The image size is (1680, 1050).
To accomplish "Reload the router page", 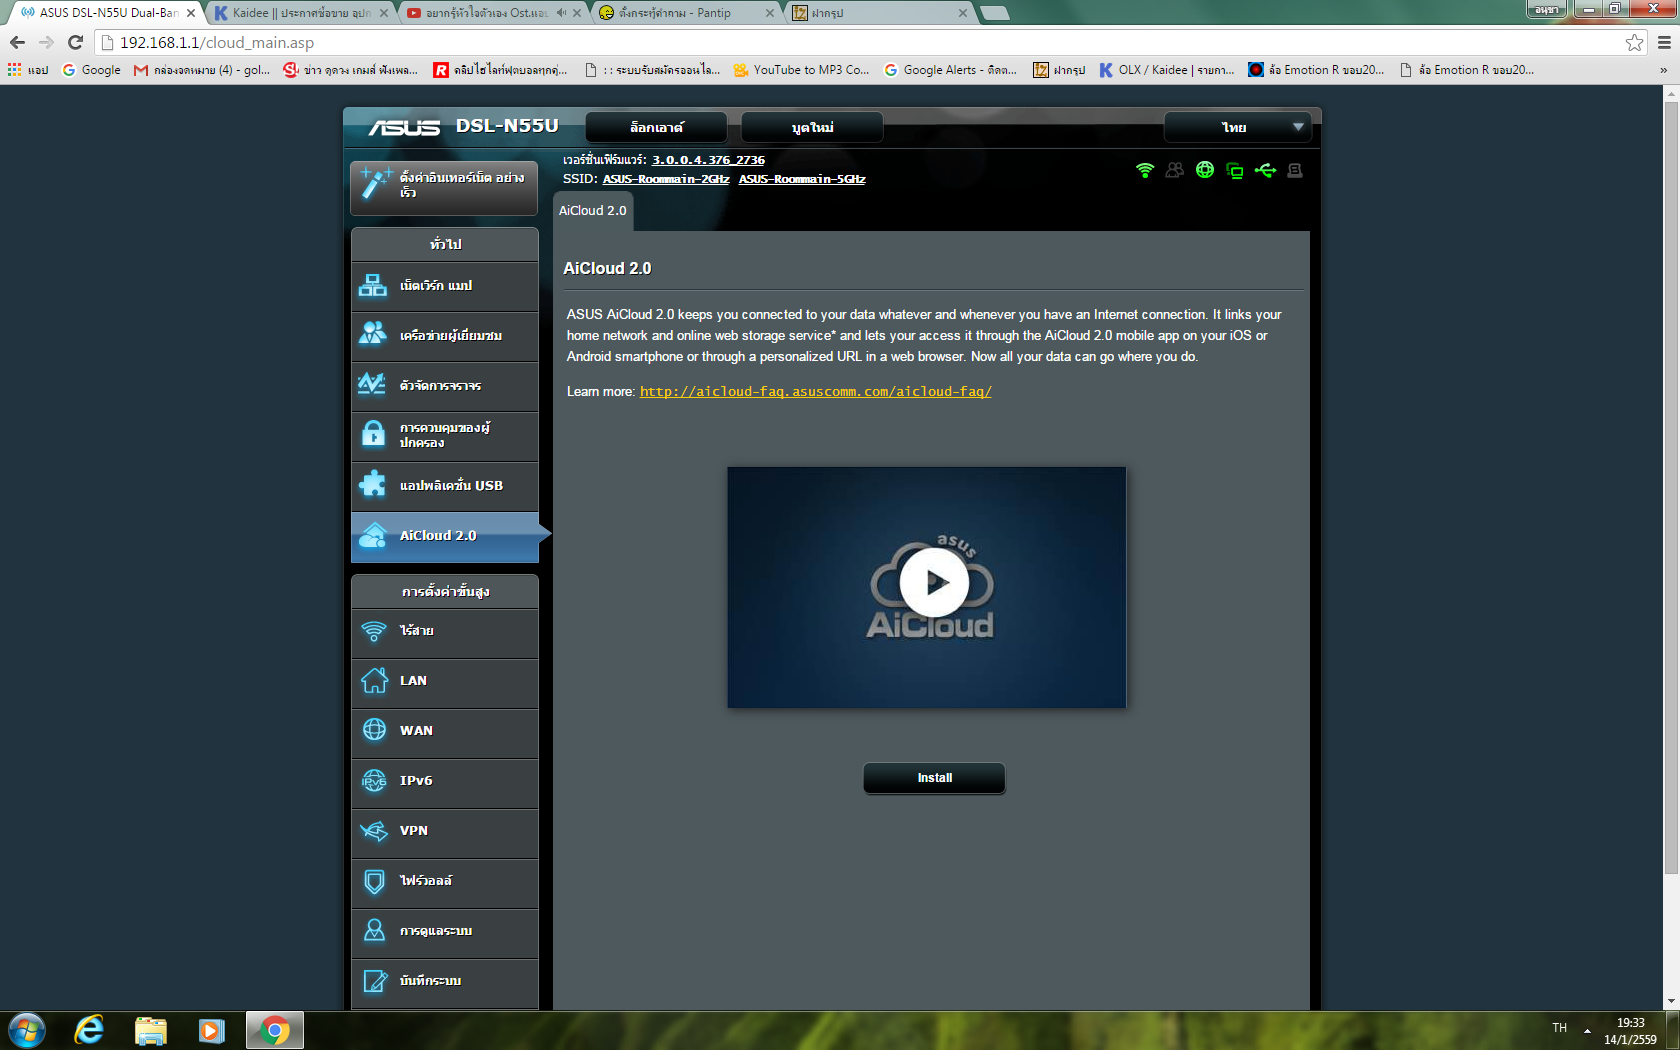I will tap(75, 42).
